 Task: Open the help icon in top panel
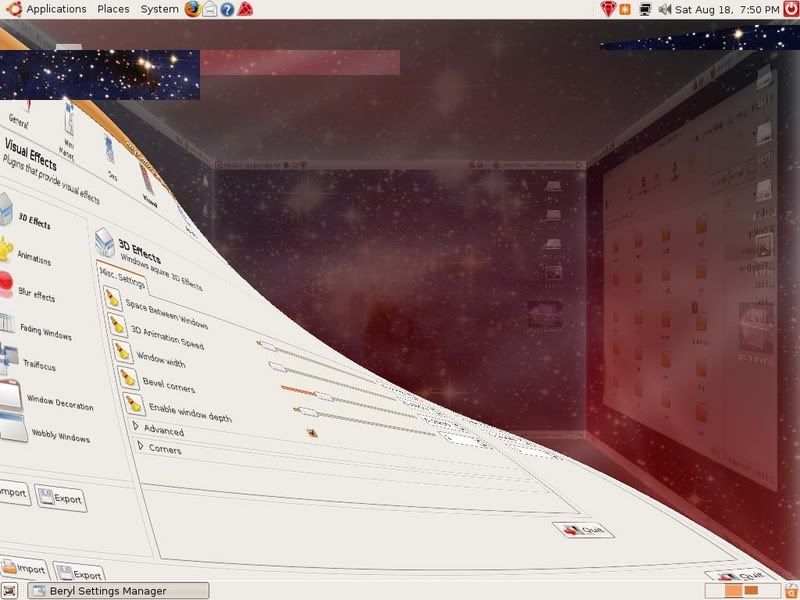click(x=227, y=9)
